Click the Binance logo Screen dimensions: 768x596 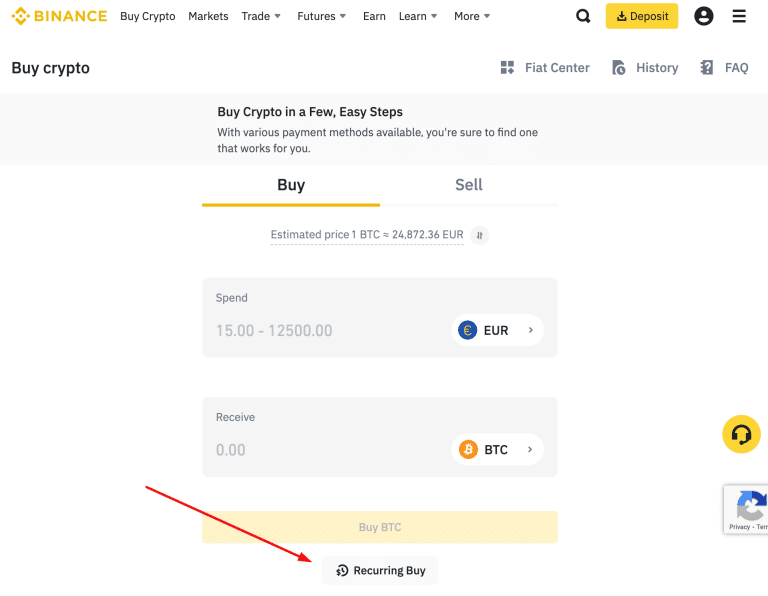[59, 16]
